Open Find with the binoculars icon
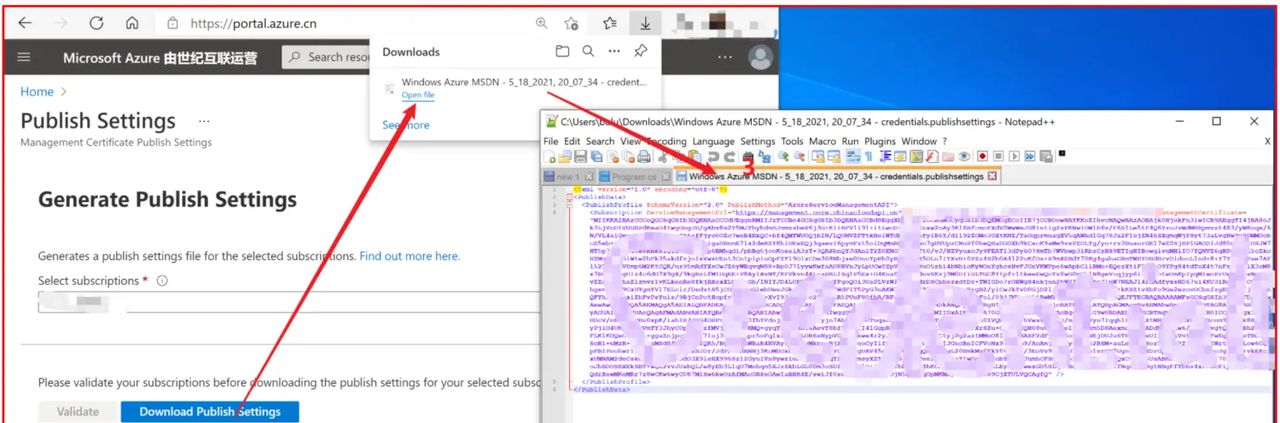1280x423 pixels. pos(748,156)
